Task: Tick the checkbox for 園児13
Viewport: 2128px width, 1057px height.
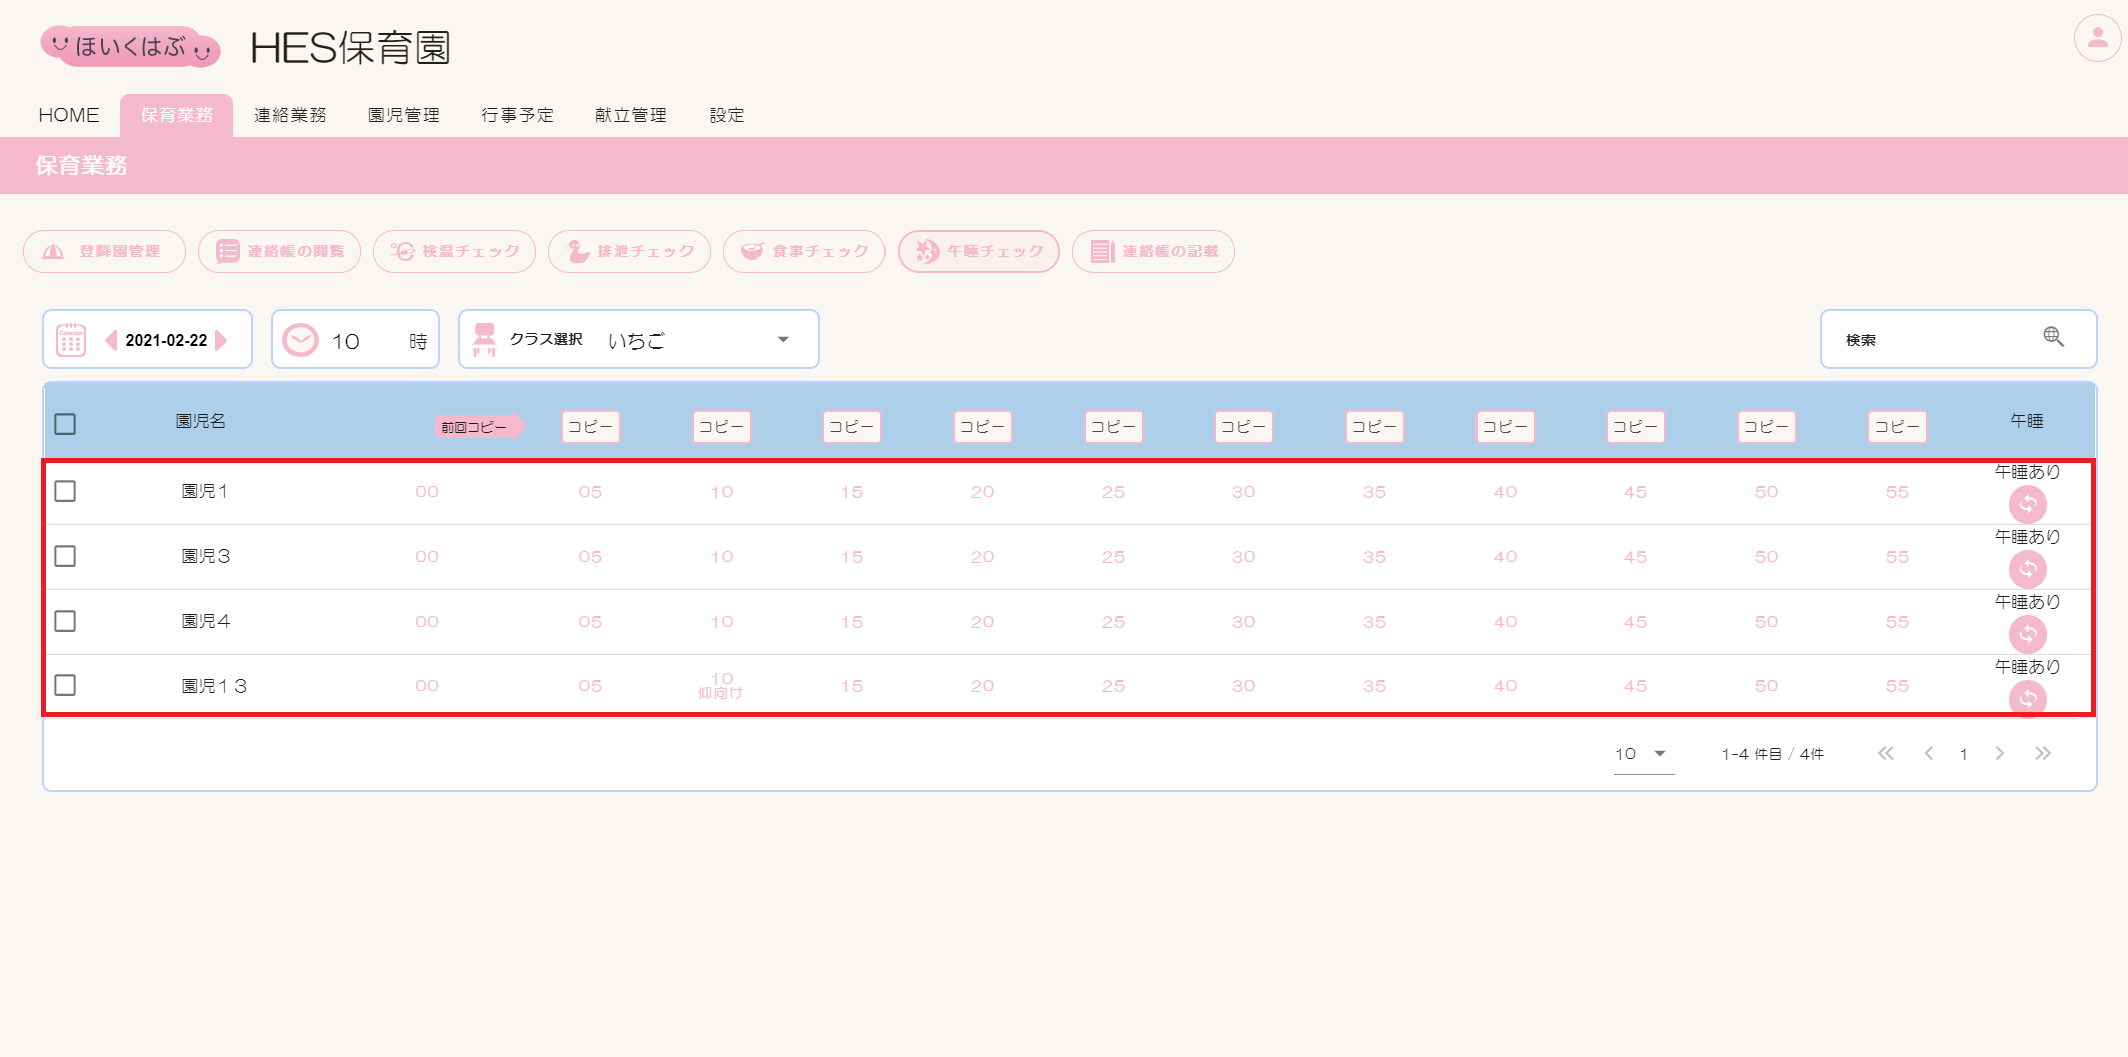Action: 65,685
